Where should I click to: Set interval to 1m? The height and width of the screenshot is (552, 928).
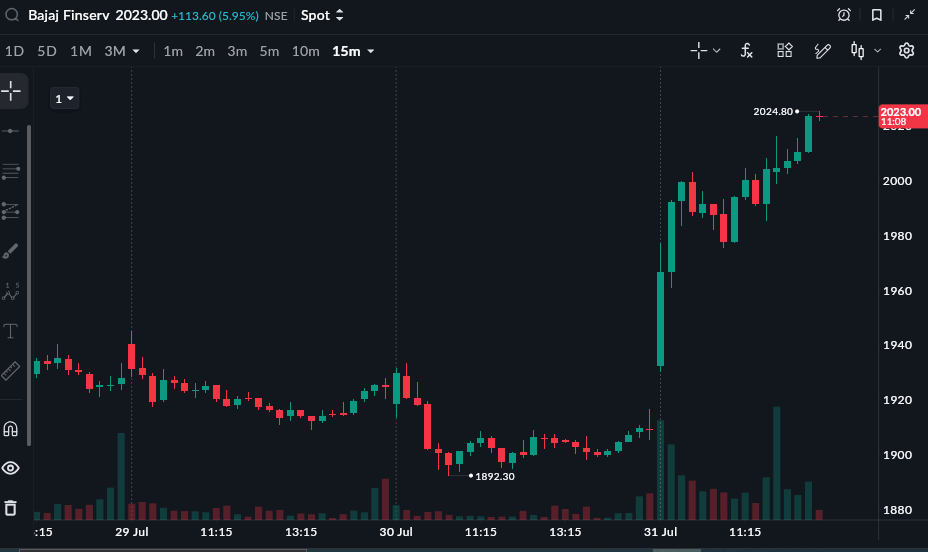pos(173,51)
